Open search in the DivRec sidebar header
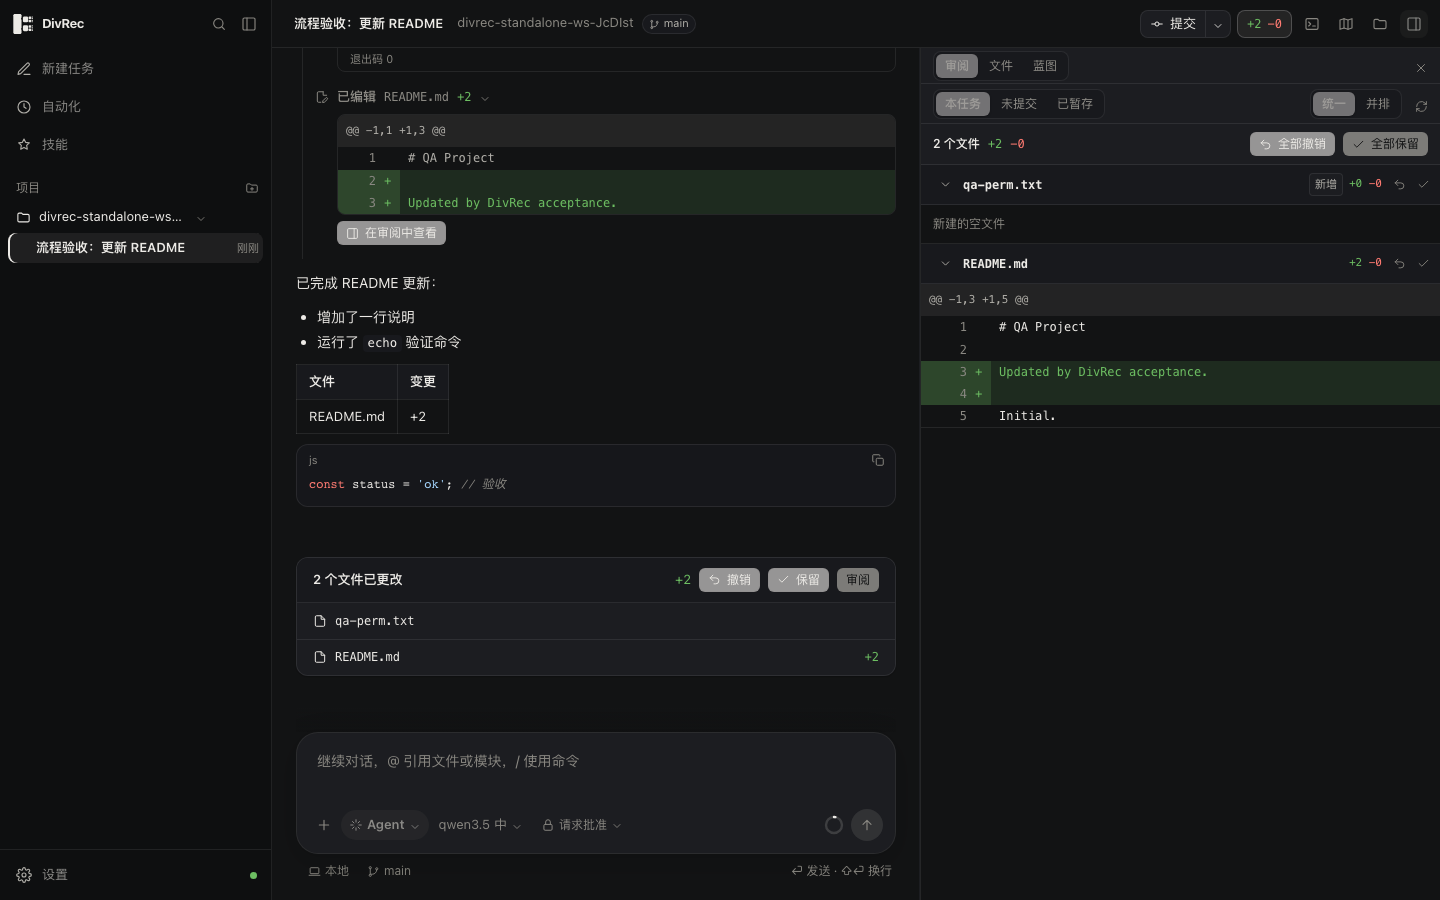This screenshot has width=1440, height=900. (219, 24)
